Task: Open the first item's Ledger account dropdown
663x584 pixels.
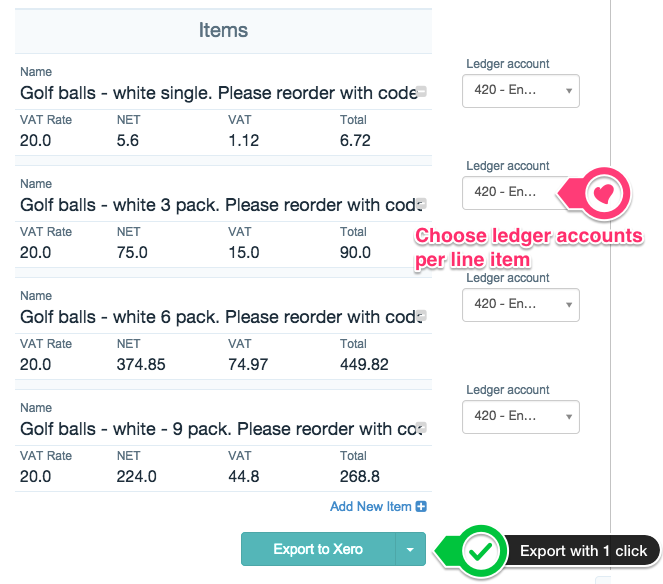Action: click(x=521, y=91)
